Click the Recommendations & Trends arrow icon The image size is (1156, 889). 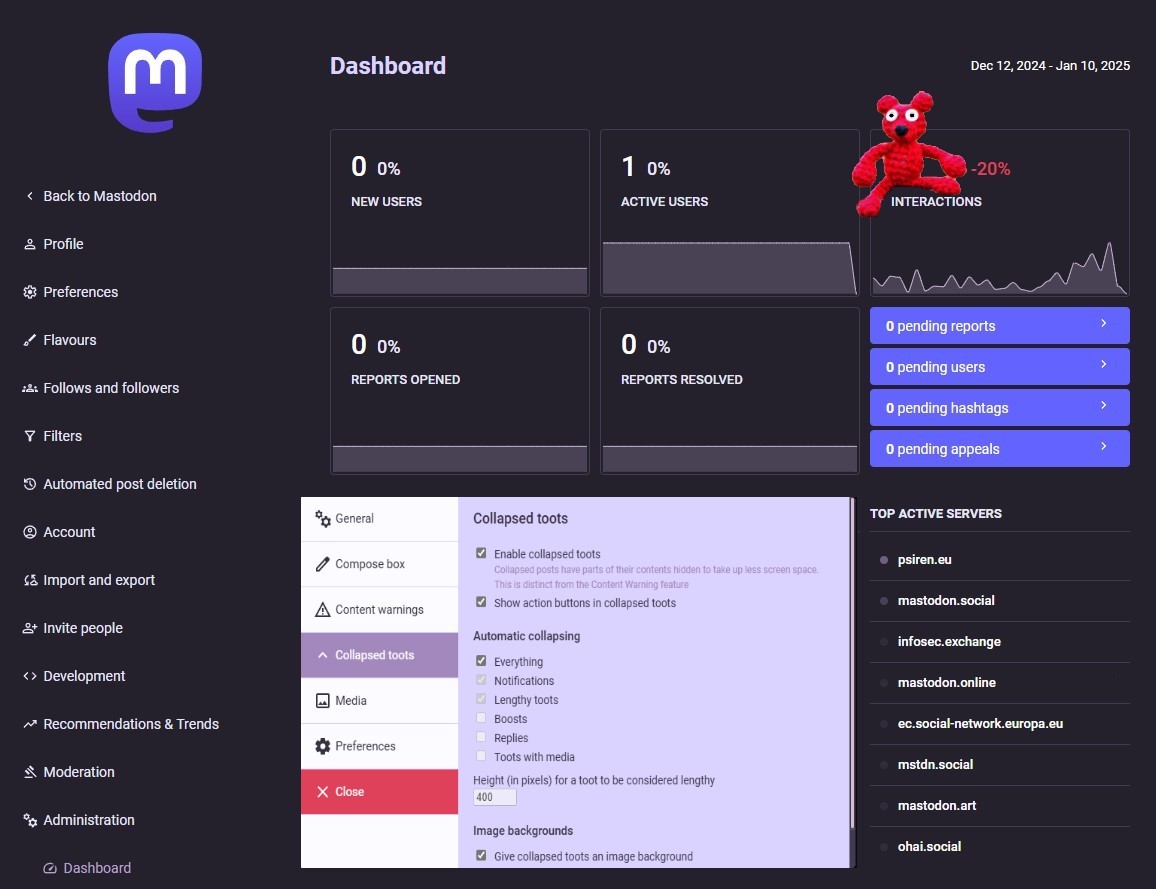tap(29, 724)
